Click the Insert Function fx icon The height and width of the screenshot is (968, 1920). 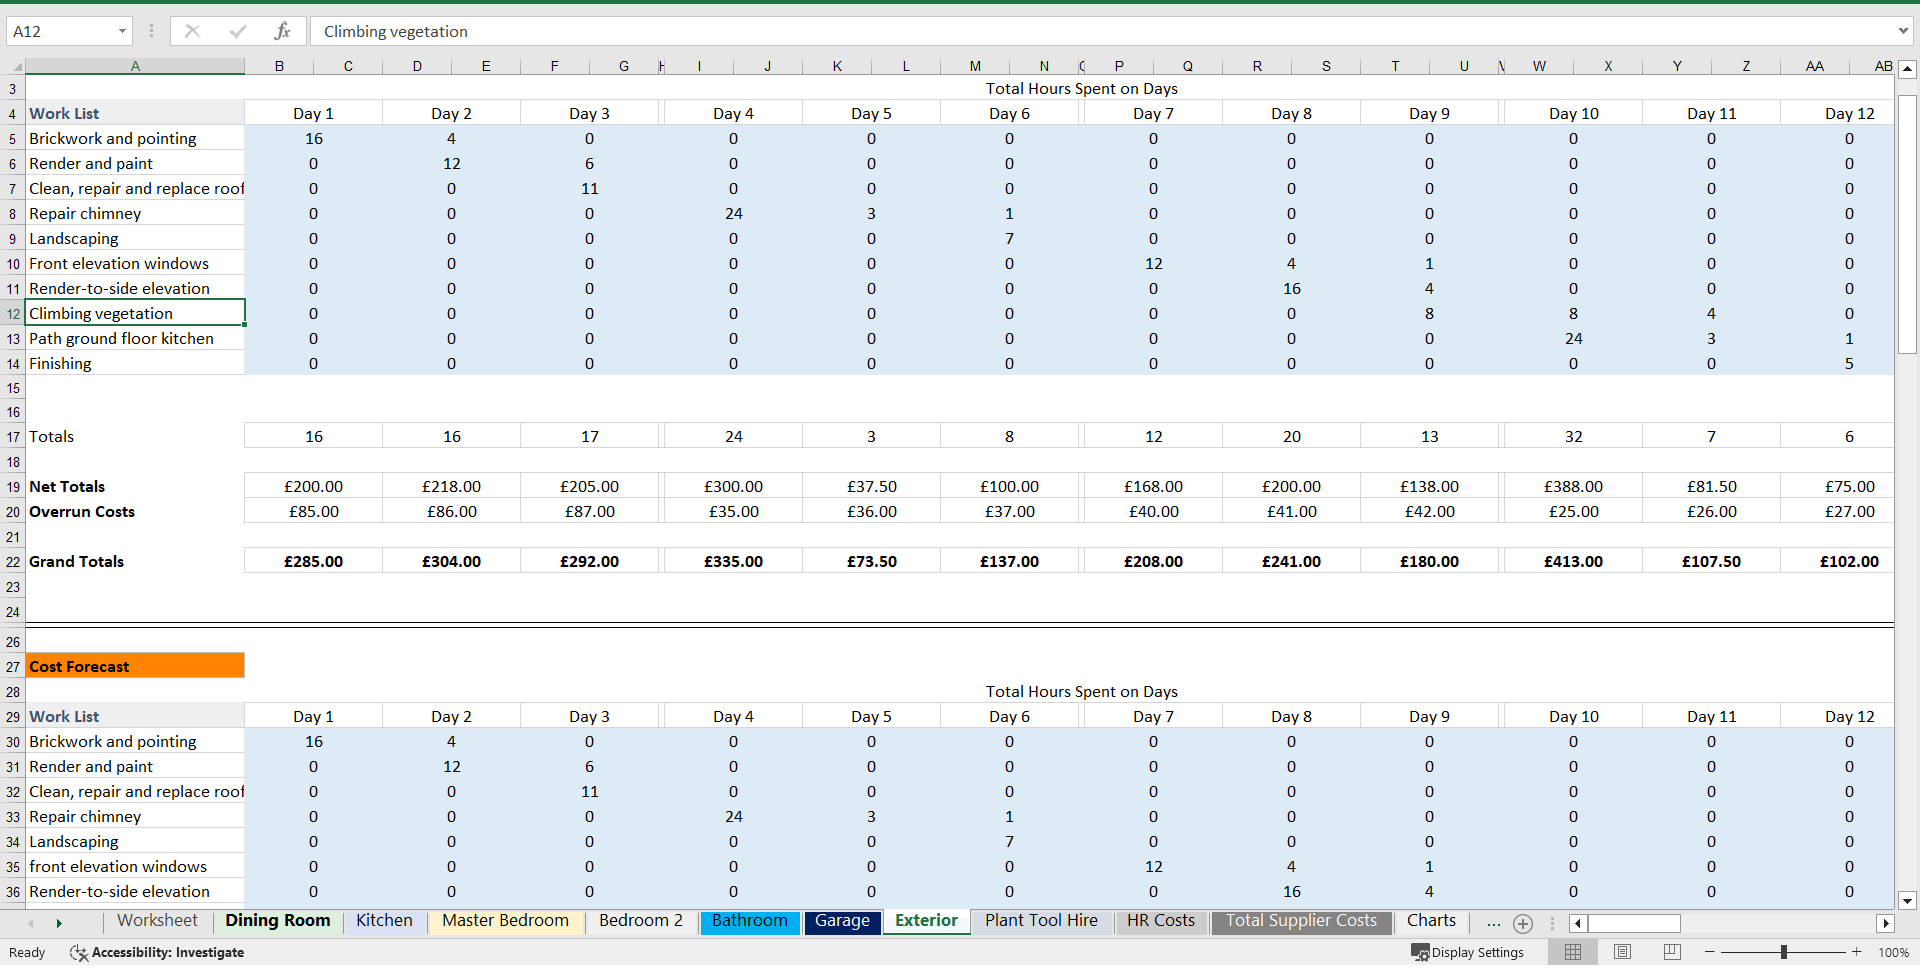click(x=284, y=31)
